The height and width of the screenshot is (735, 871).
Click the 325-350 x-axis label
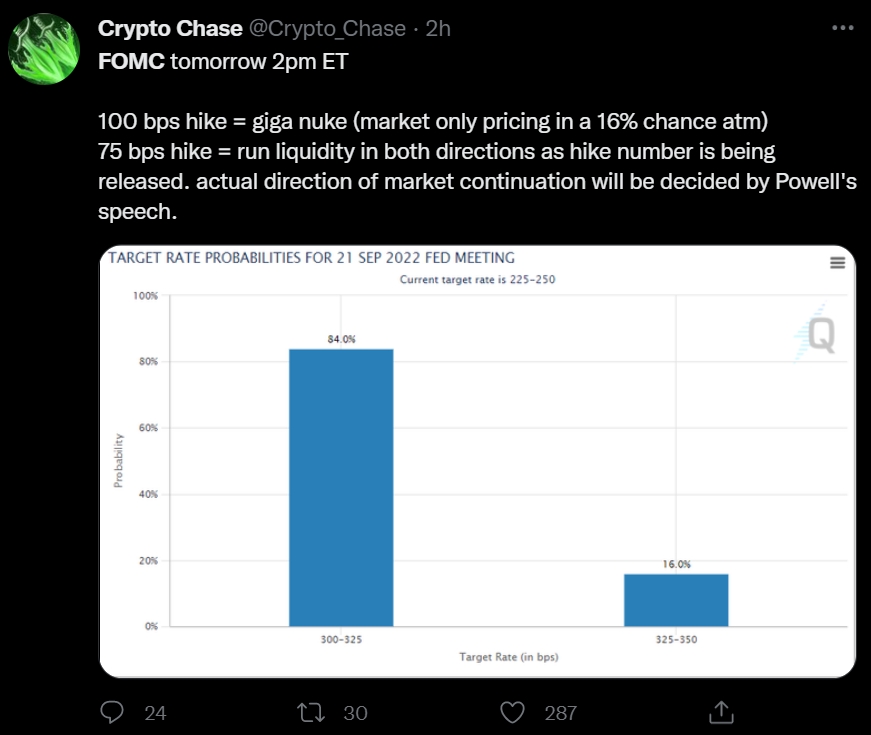pos(676,639)
